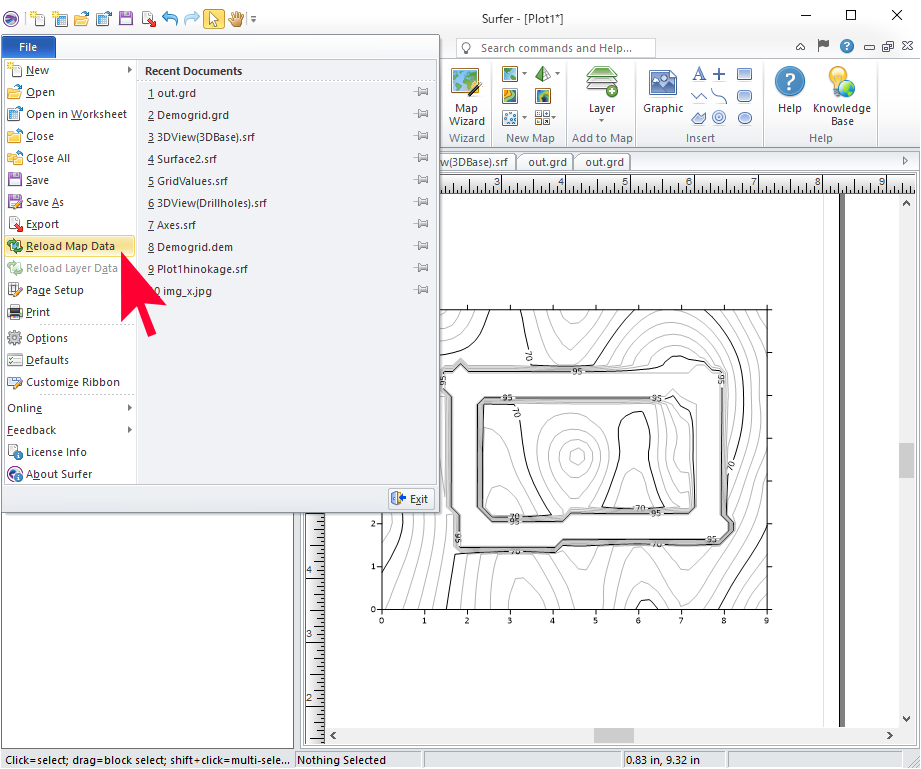The width and height of the screenshot is (921, 769).
Task: Pin out.grd in Recent Documents
Action: pos(421,93)
